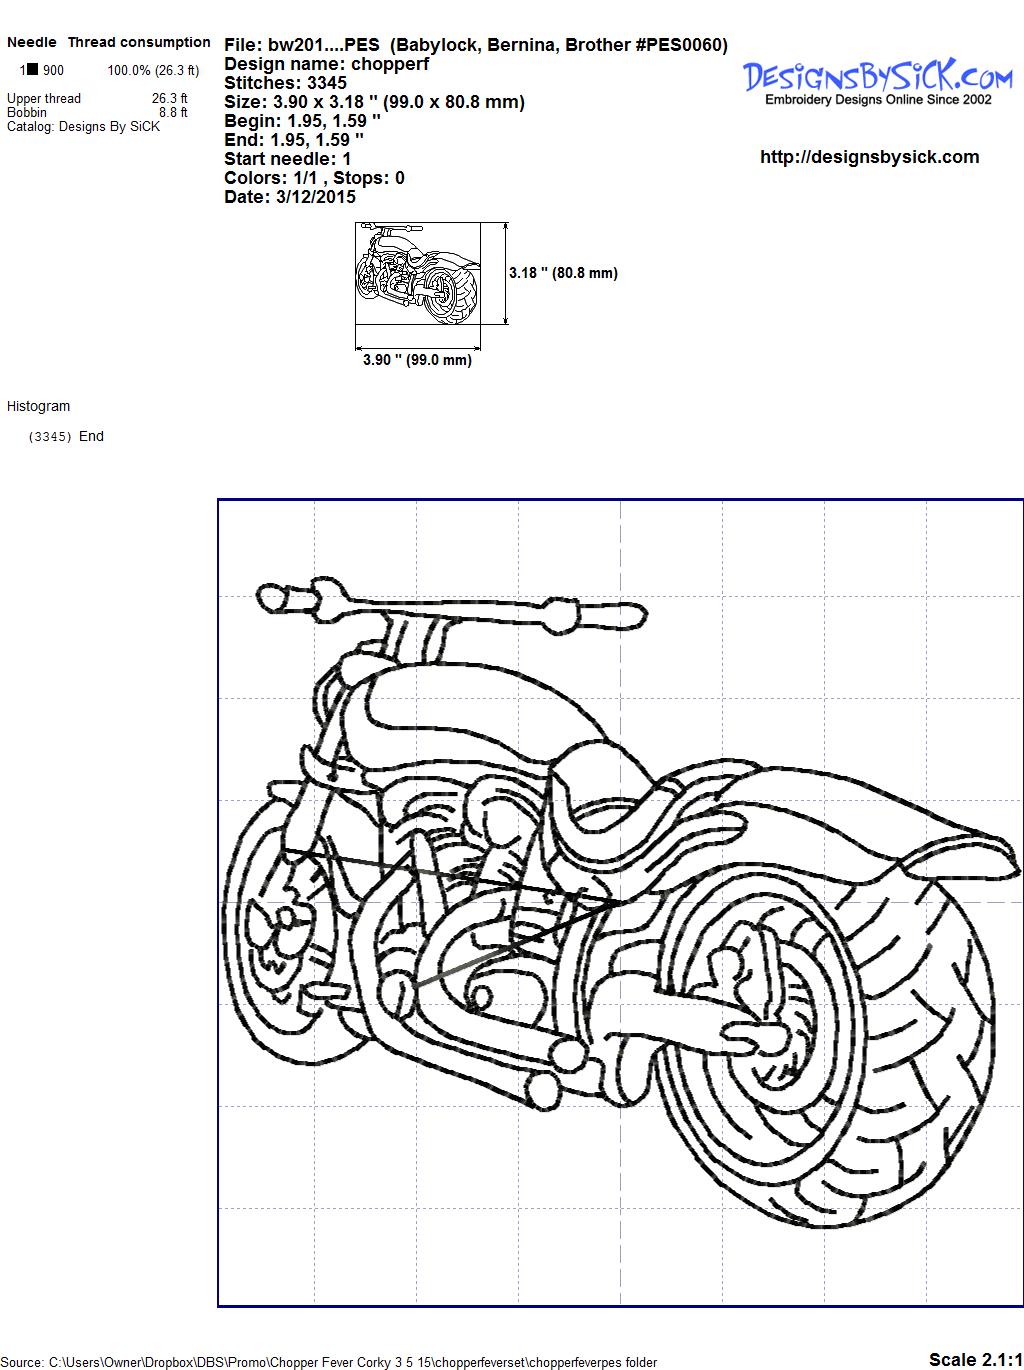Click the Design name: chopperf line

pos(326,64)
